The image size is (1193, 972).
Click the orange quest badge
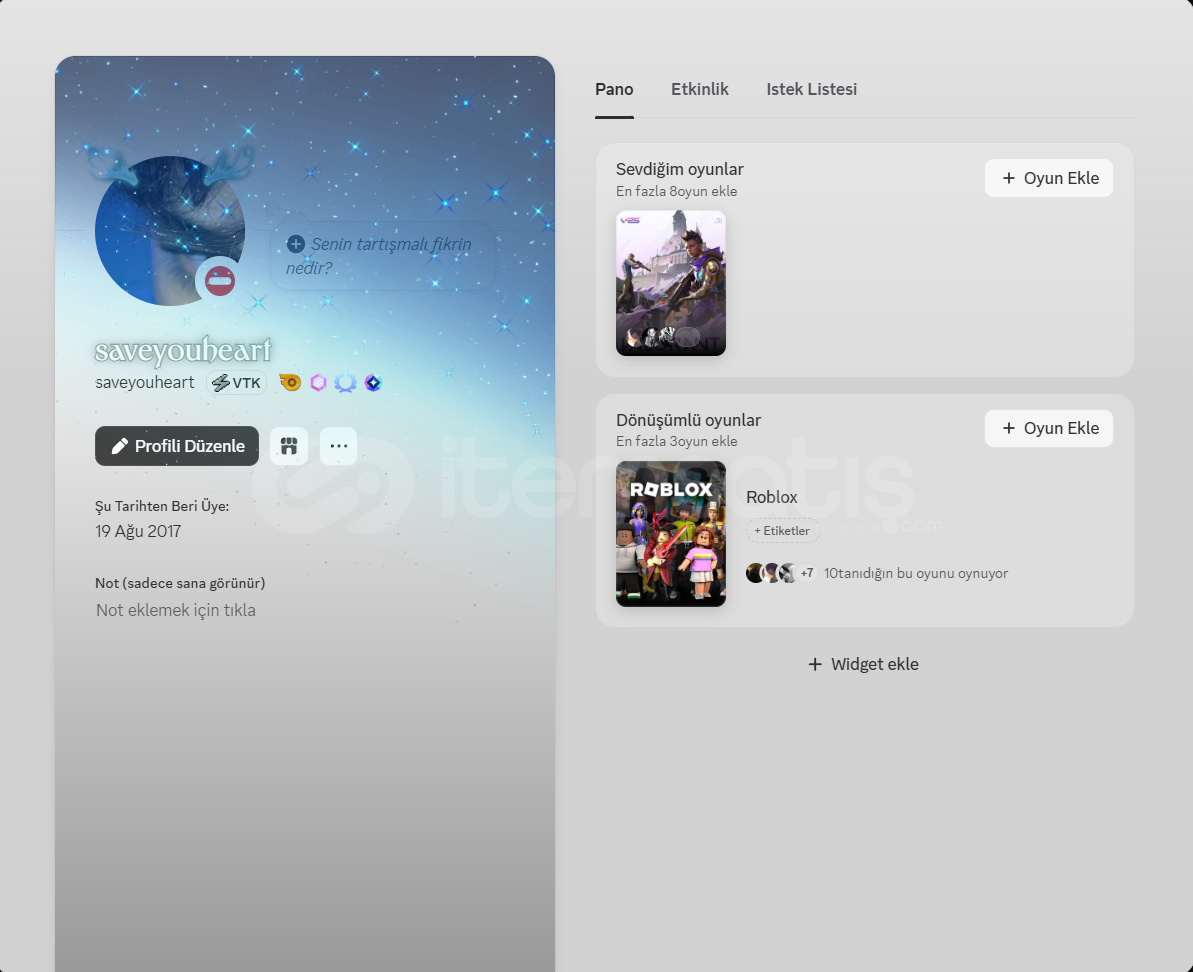(x=289, y=383)
